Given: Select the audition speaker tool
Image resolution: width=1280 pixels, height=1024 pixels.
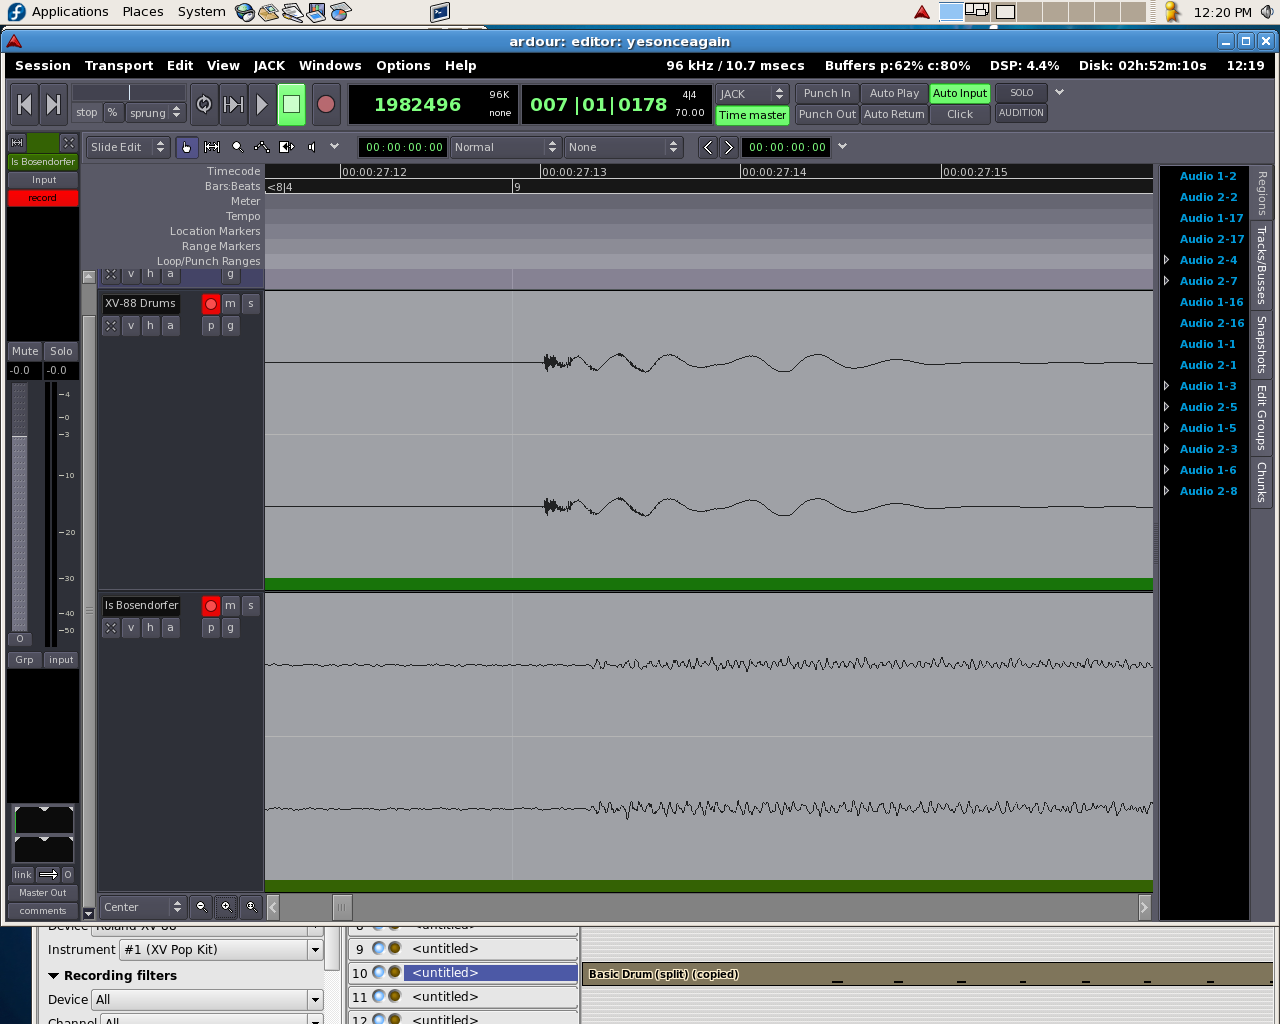Looking at the screenshot, I should (x=312, y=147).
